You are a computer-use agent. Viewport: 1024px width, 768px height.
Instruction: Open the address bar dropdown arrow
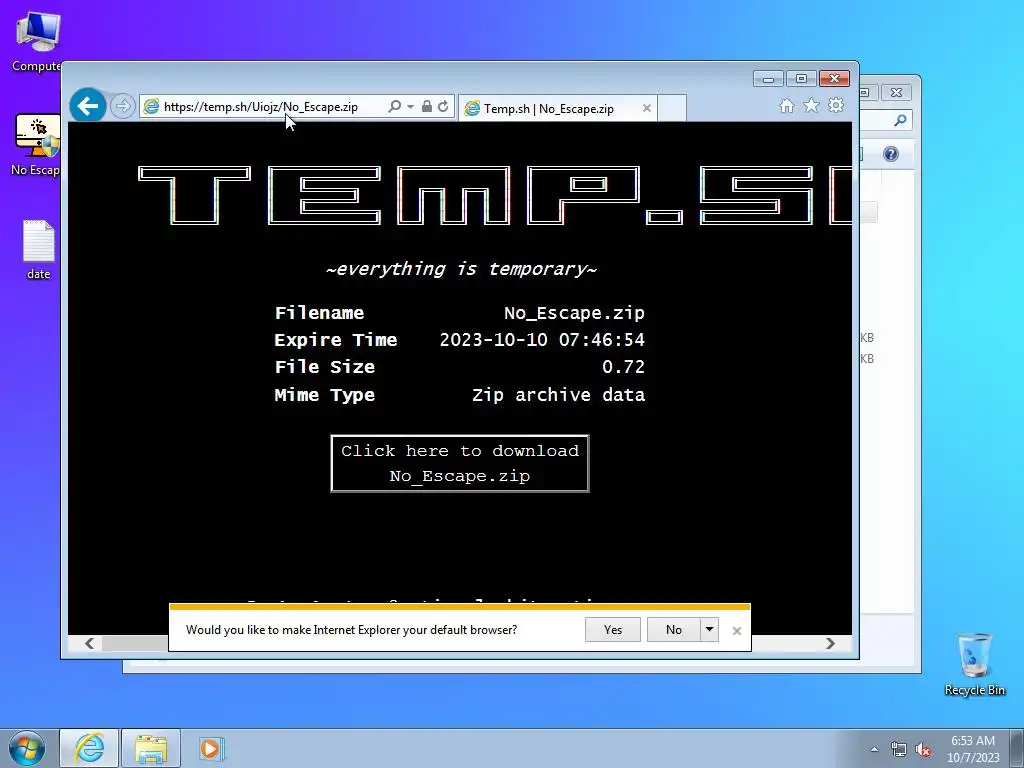(410, 106)
